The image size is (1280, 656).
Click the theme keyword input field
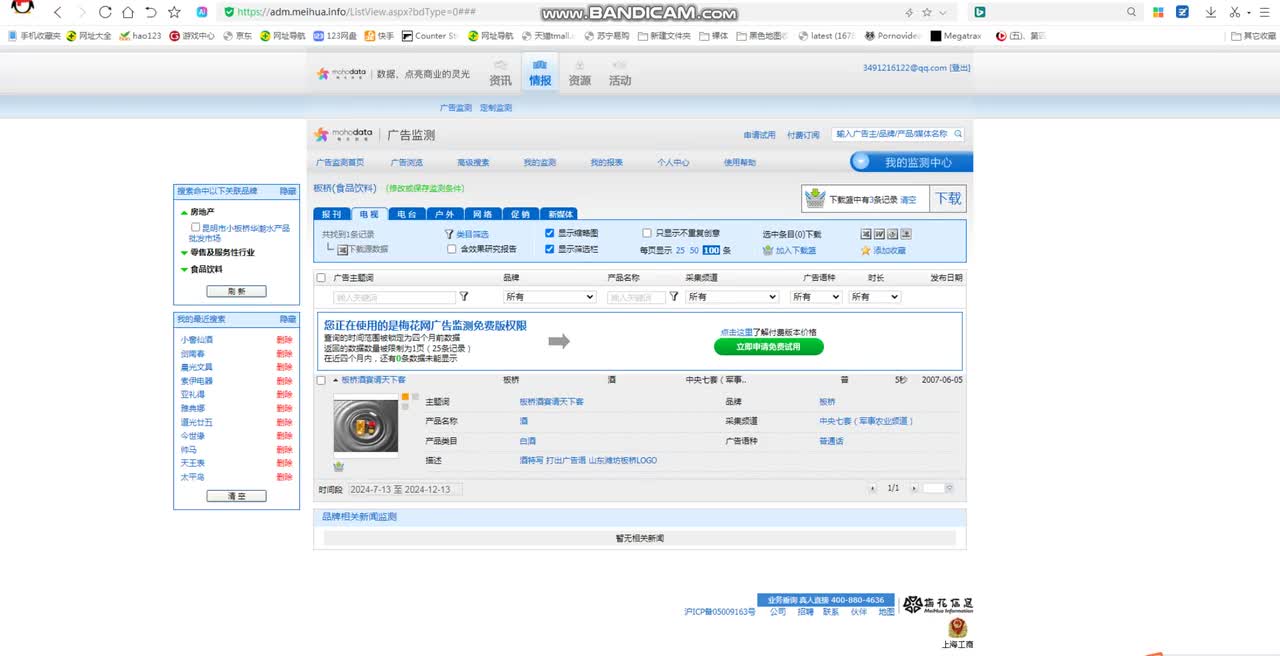tap(394, 297)
